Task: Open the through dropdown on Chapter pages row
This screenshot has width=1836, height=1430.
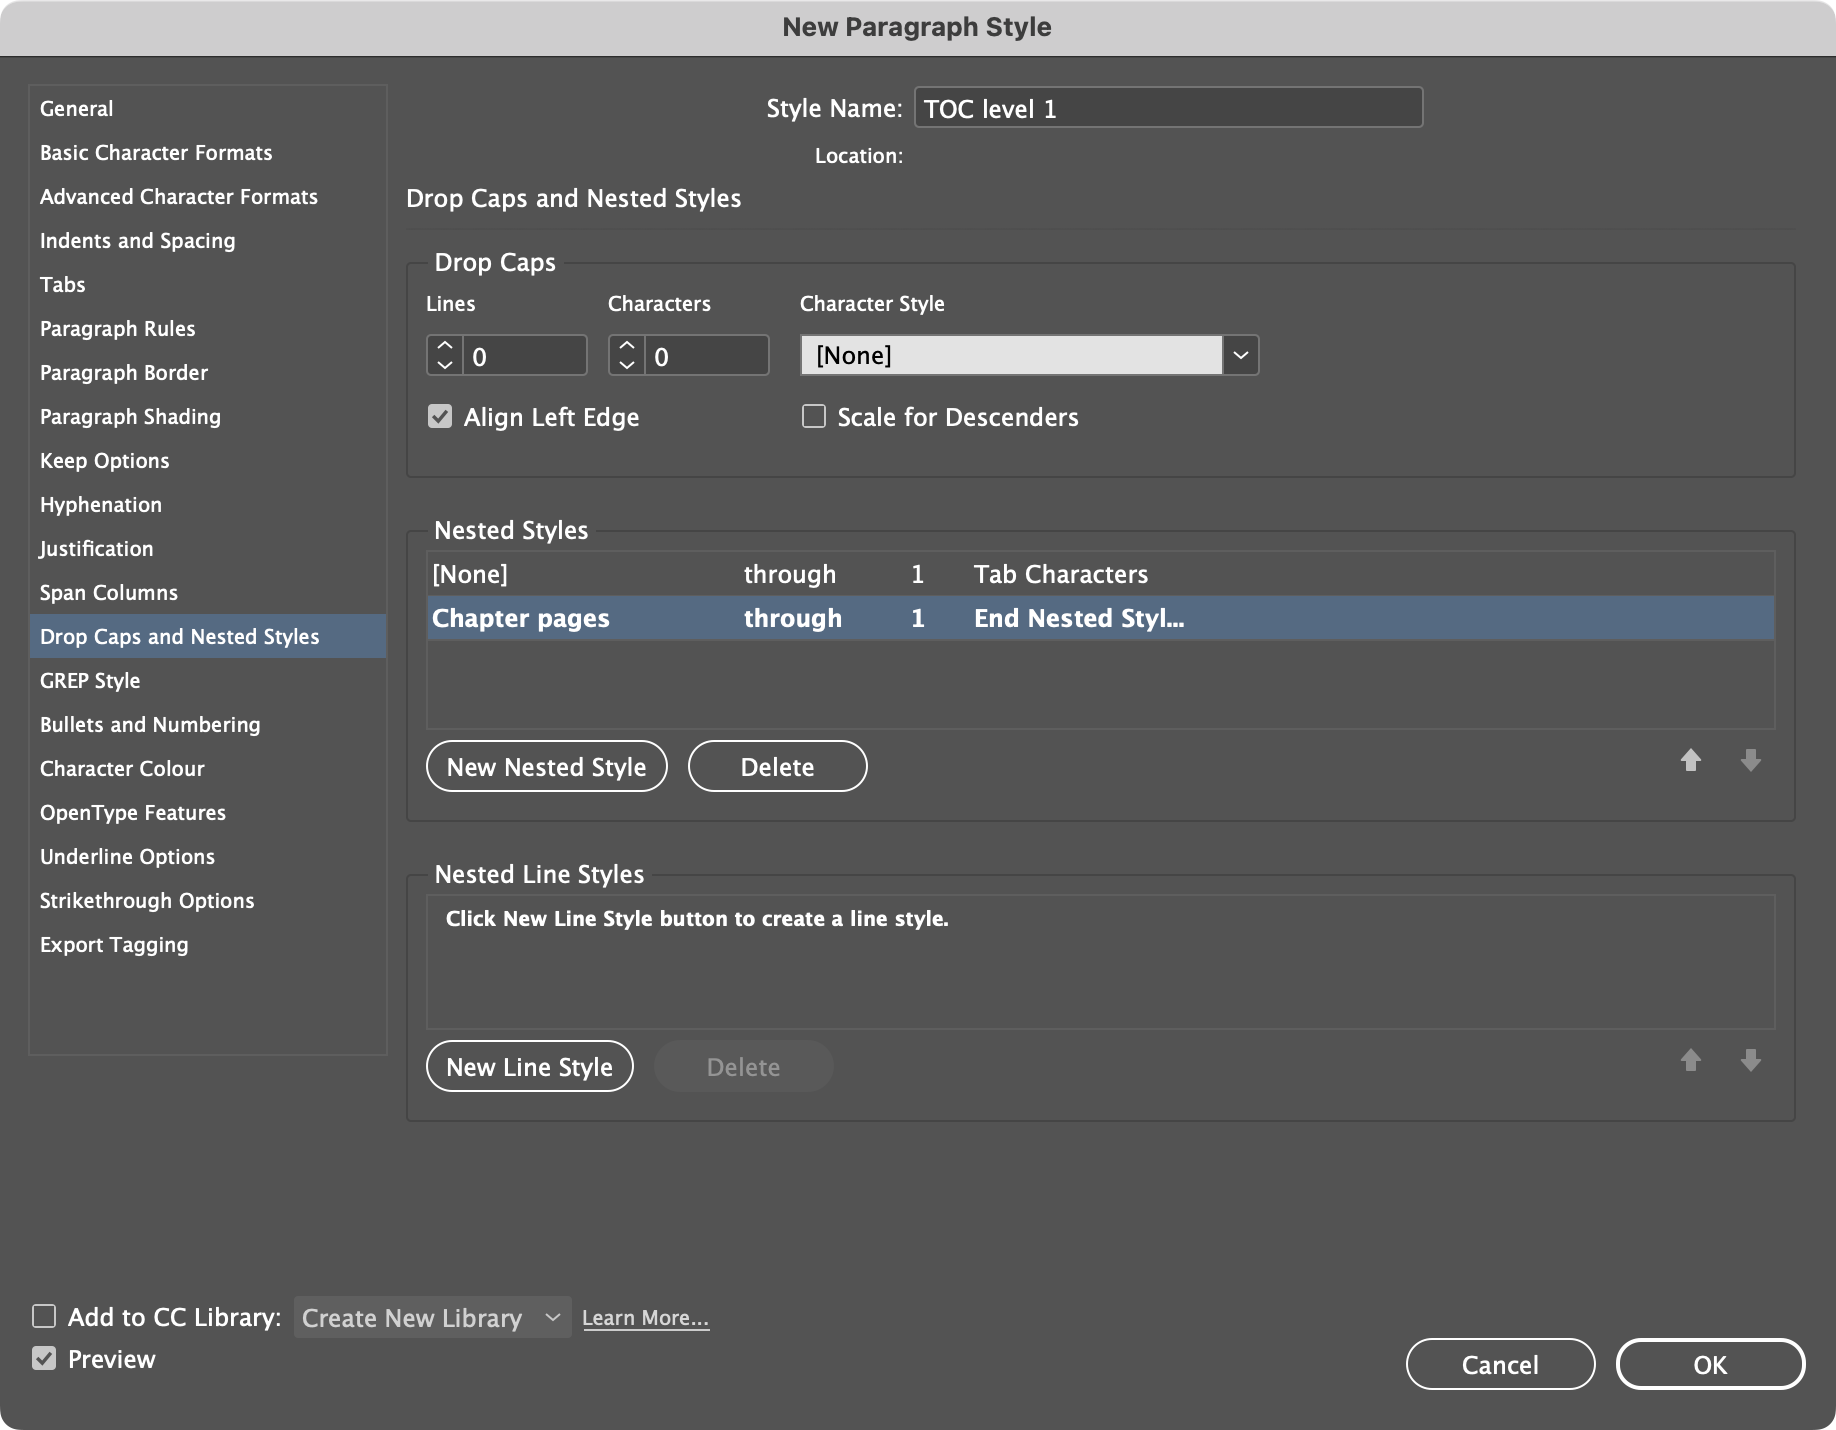Action: (792, 618)
